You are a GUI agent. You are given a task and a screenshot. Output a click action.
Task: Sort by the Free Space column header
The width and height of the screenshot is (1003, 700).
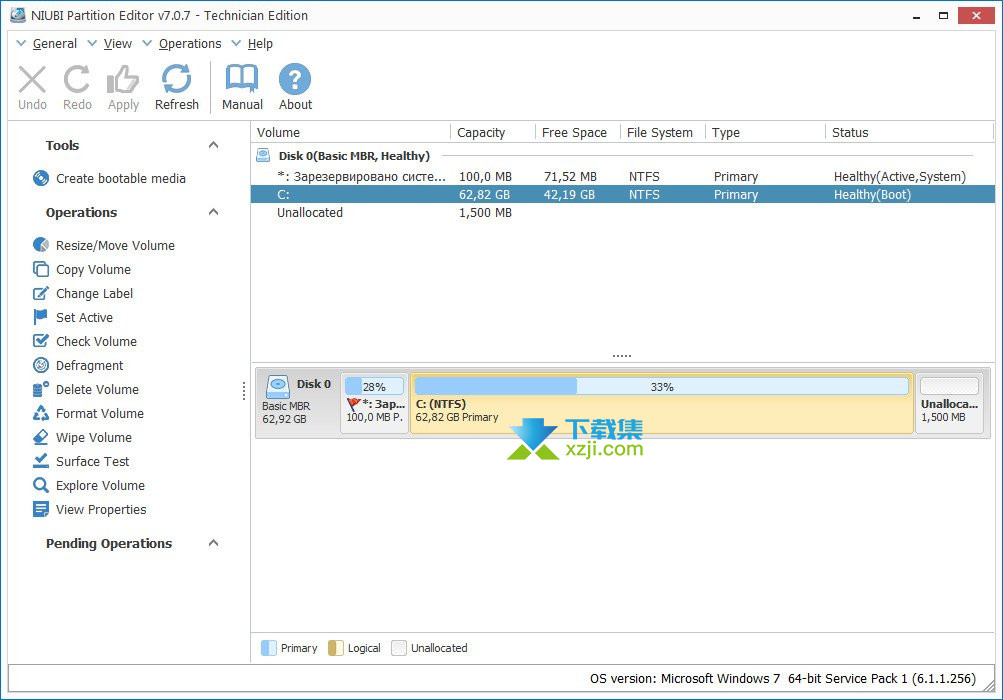coord(578,132)
